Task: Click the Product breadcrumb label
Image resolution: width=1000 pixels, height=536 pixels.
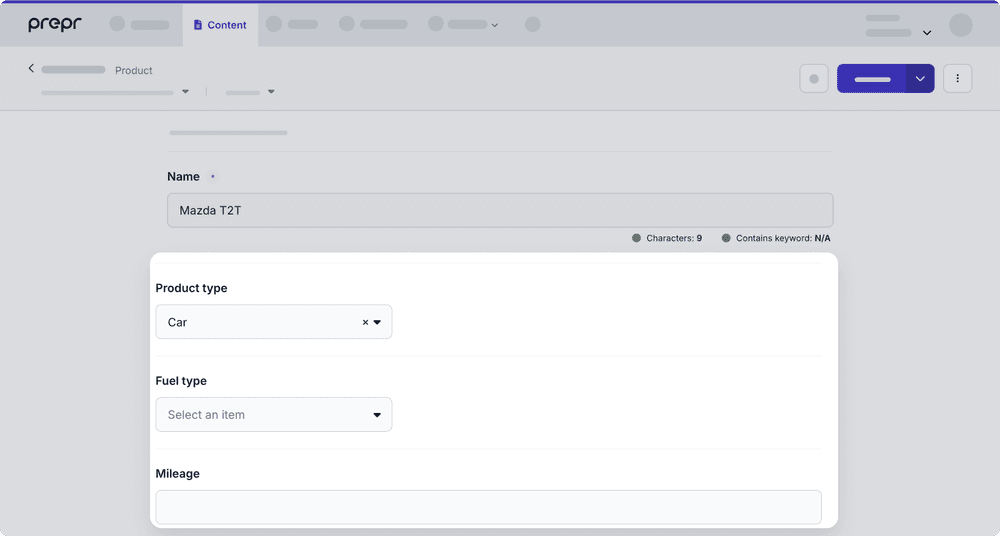Action: pos(134,70)
